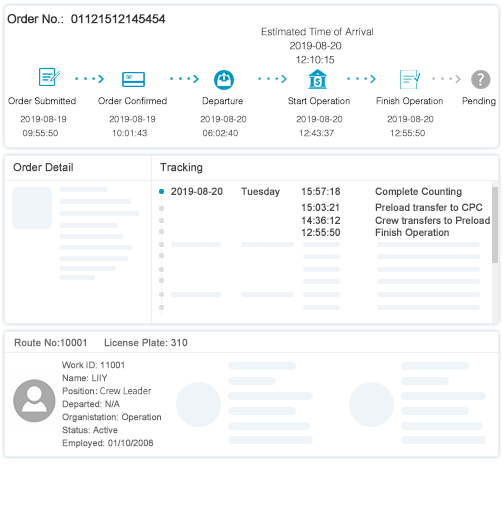Click the Finish Operation checklist icon

click(409, 79)
